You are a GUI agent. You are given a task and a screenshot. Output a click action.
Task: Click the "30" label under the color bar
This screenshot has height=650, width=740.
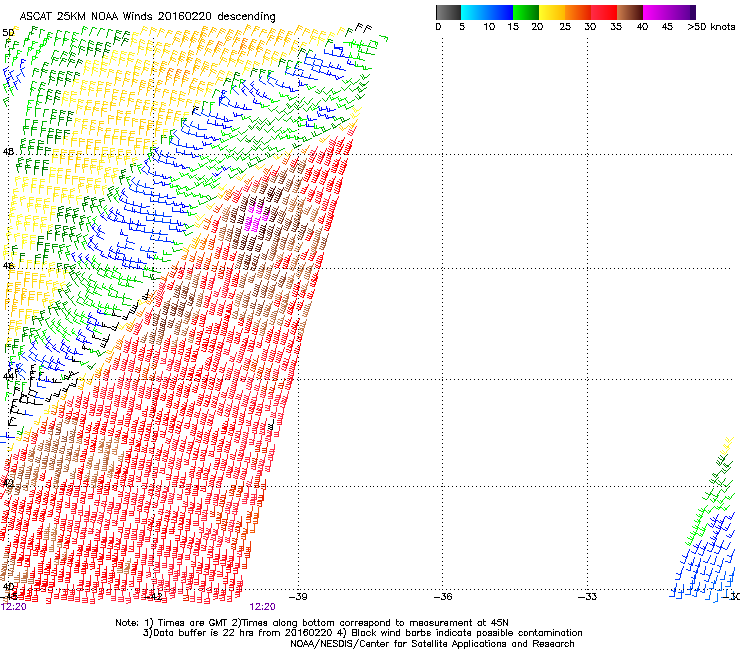[590, 27]
